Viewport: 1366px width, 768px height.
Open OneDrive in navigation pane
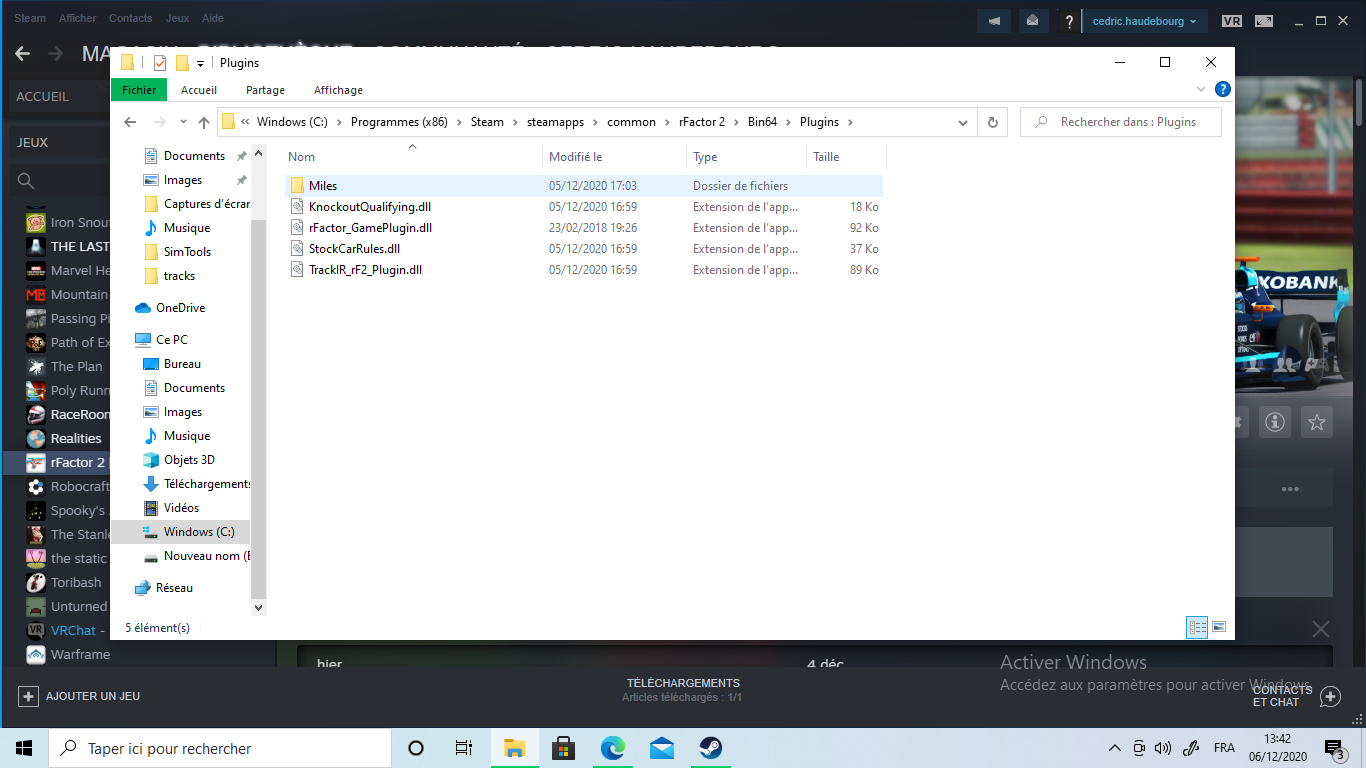pos(180,308)
